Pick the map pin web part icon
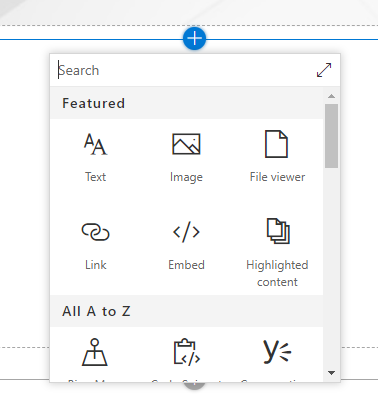 click(95, 352)
